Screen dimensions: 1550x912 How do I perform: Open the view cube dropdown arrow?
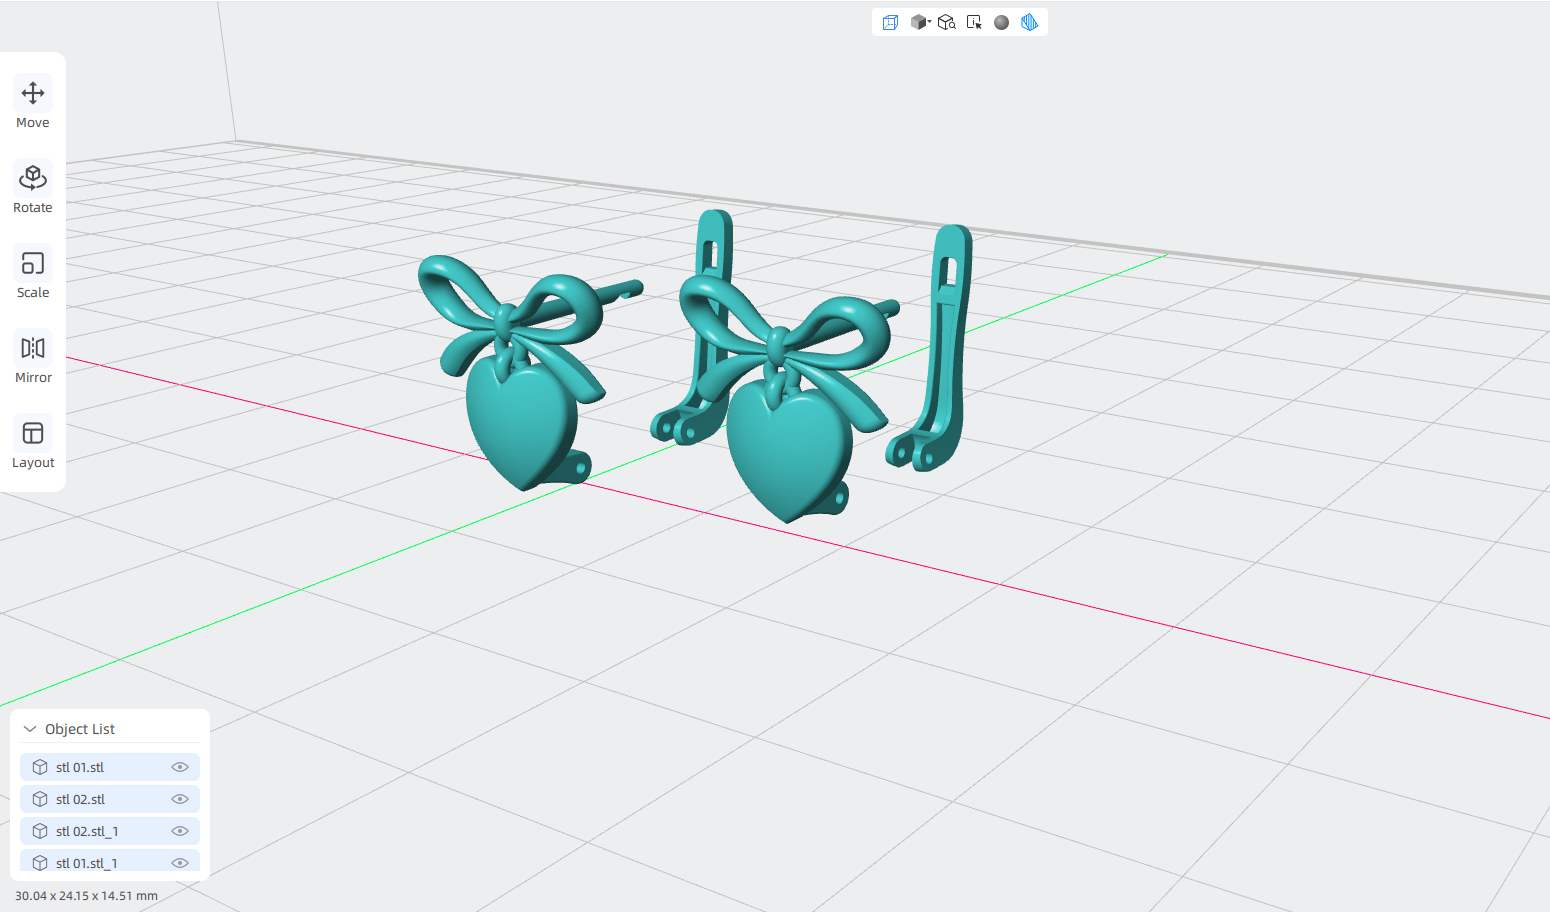(x=929, y=21)
